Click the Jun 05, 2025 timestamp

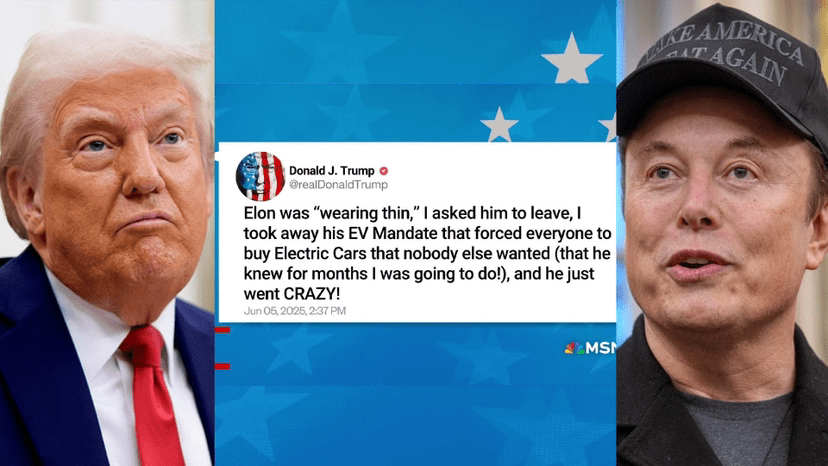[295, 311]
